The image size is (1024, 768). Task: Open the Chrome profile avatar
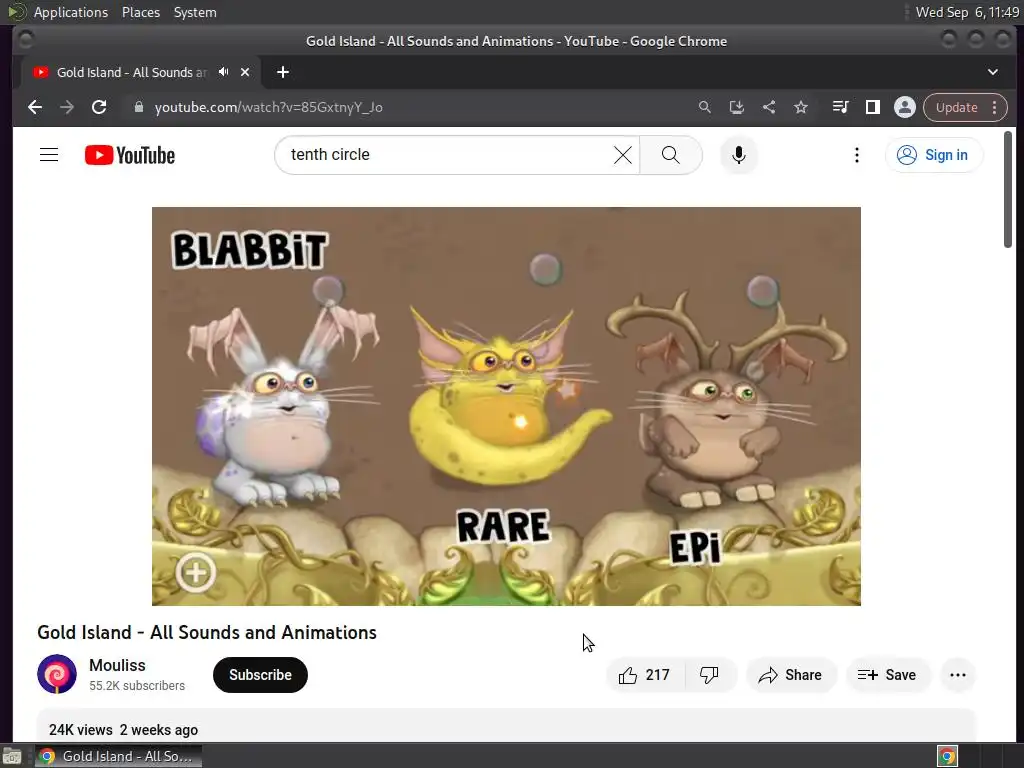(x=904, y=107)
